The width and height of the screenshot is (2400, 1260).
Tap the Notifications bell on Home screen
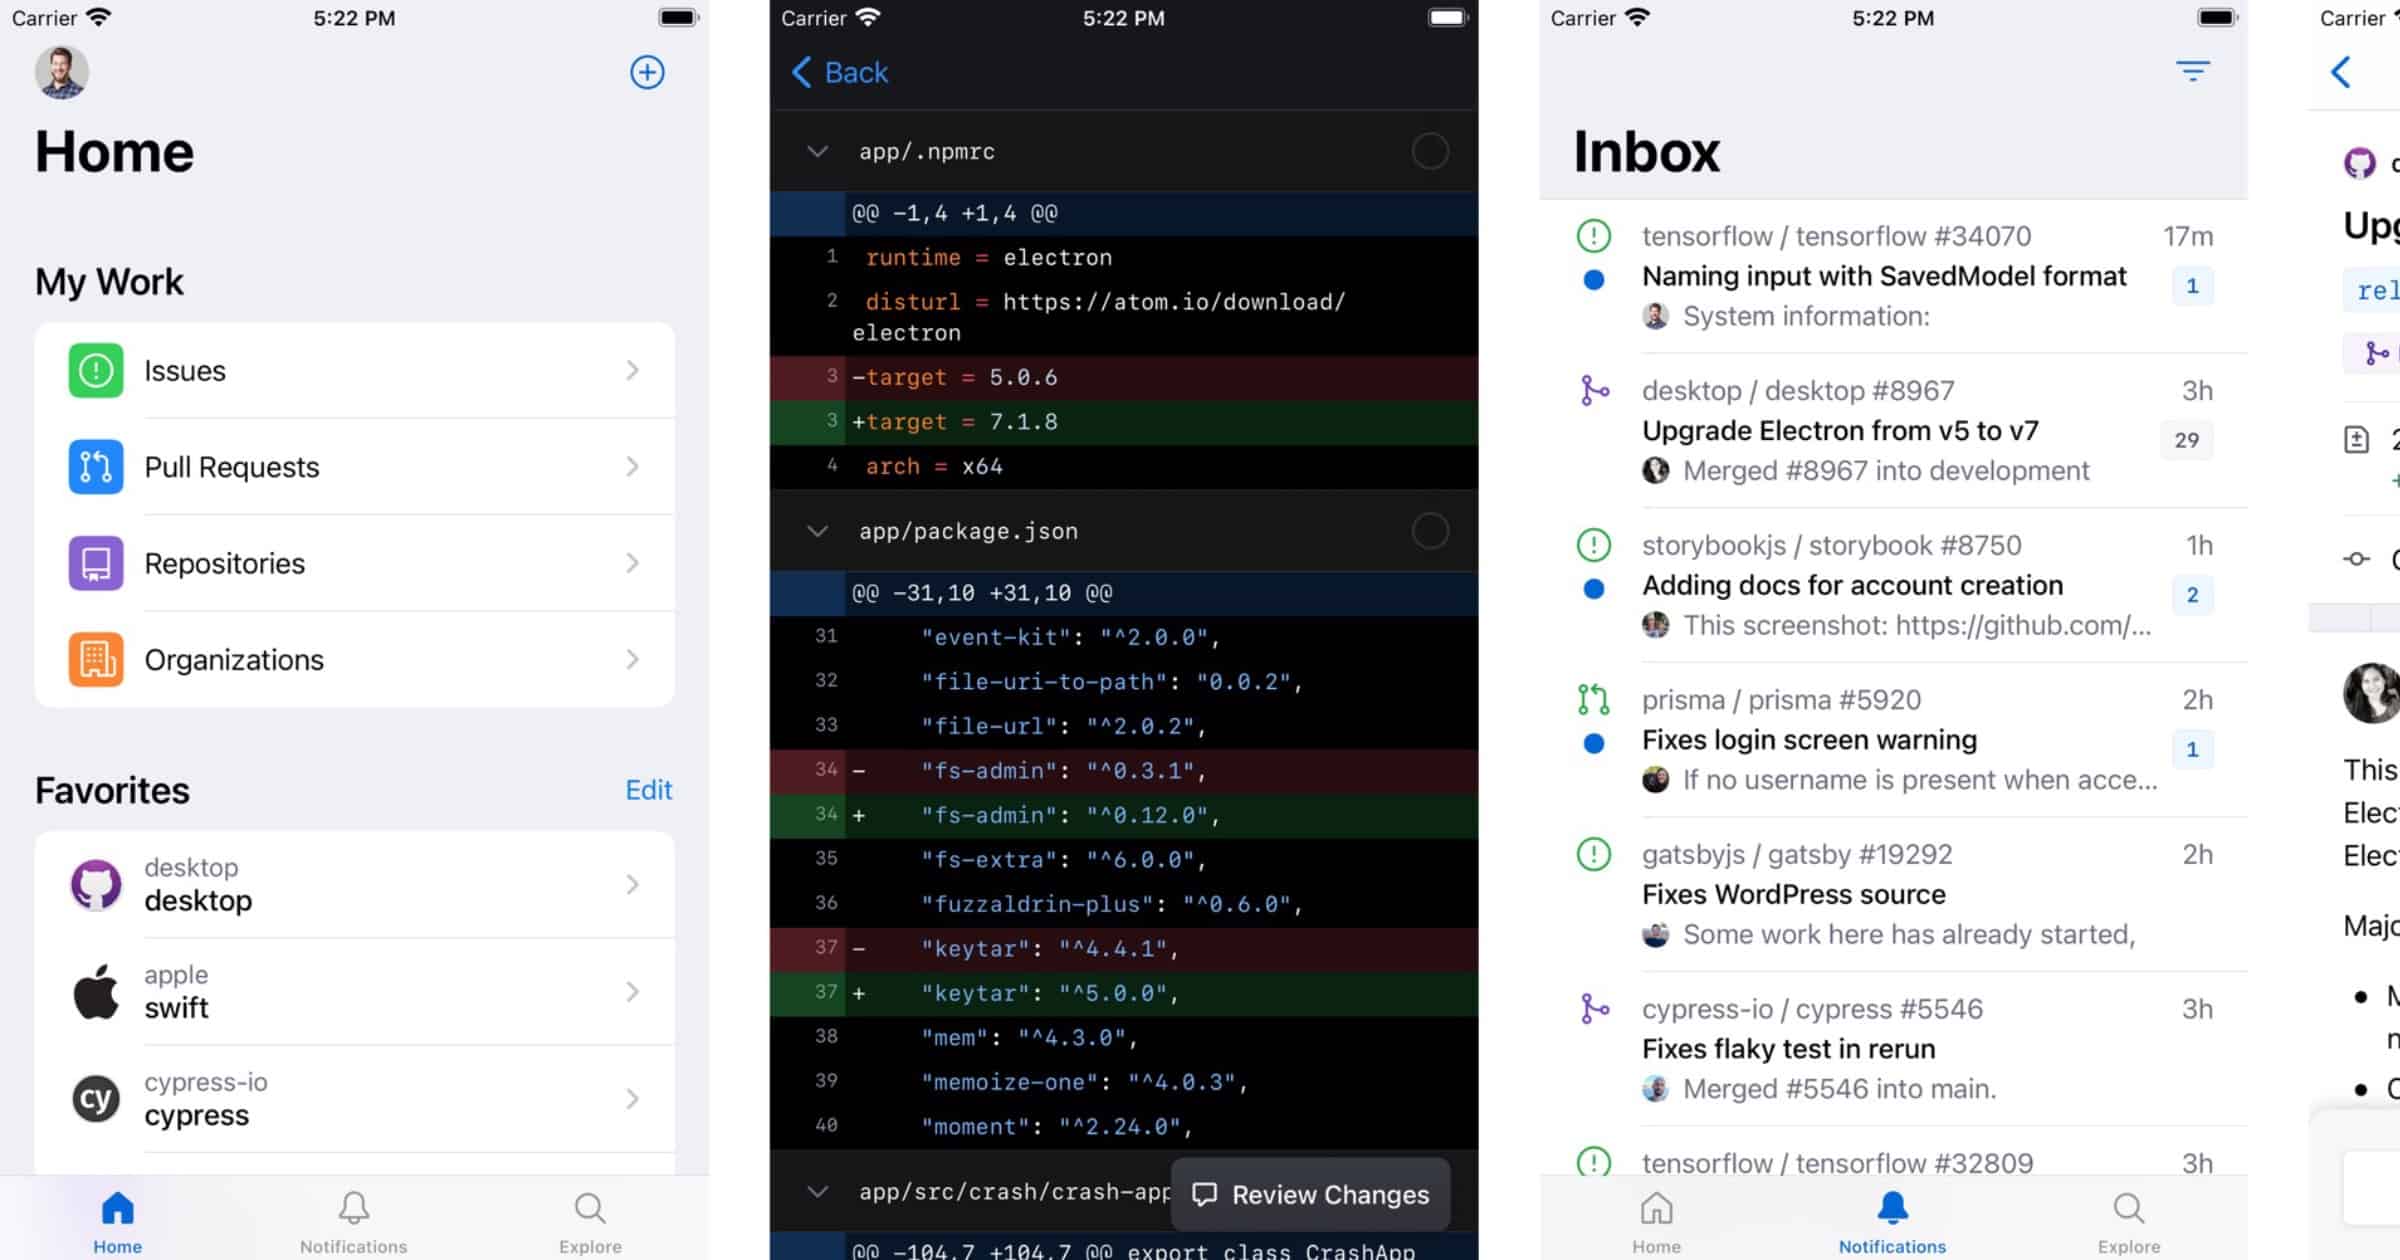[x=354, y=1208]
